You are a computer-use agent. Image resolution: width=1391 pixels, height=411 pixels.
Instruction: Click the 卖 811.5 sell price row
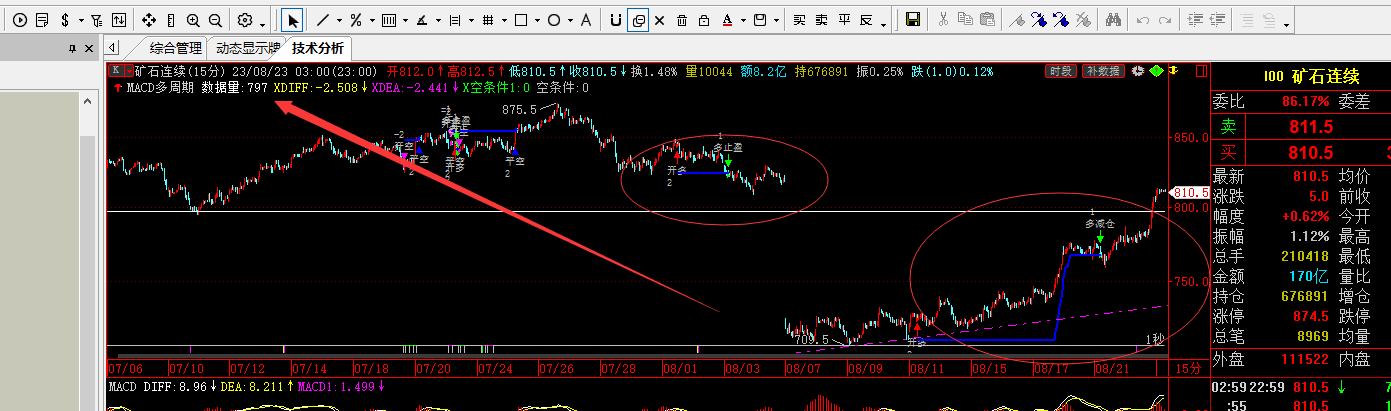(1300, 127)
